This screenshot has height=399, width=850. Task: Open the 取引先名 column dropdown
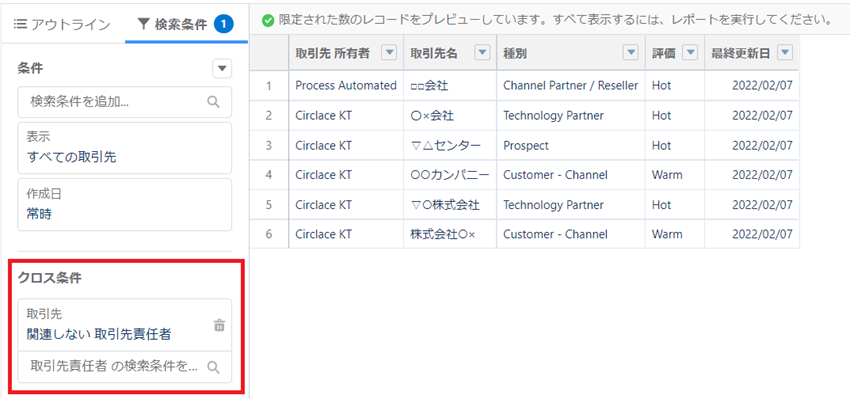482,52
